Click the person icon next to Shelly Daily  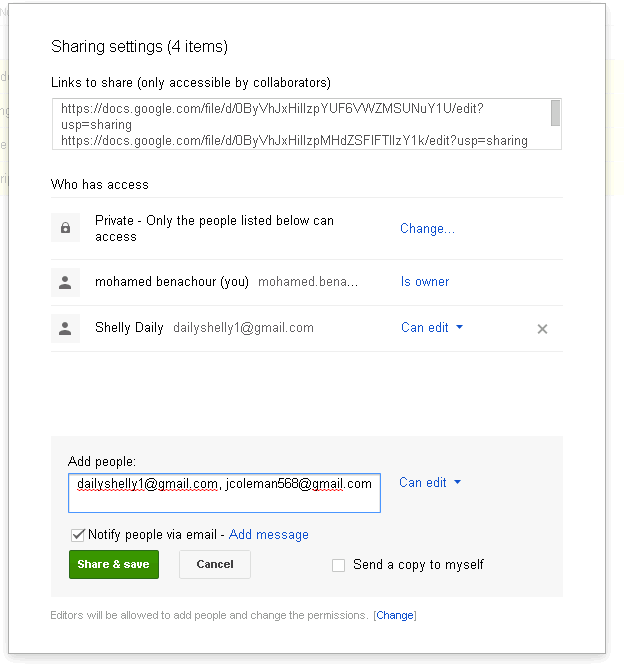pos(65,328)
